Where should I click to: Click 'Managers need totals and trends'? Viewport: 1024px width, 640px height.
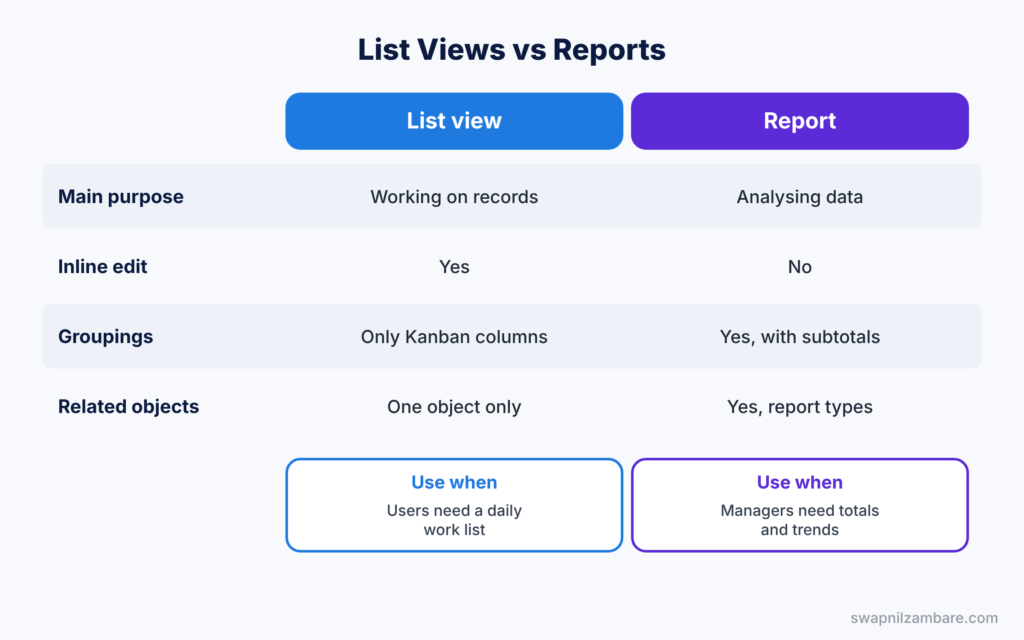[799, 520]
